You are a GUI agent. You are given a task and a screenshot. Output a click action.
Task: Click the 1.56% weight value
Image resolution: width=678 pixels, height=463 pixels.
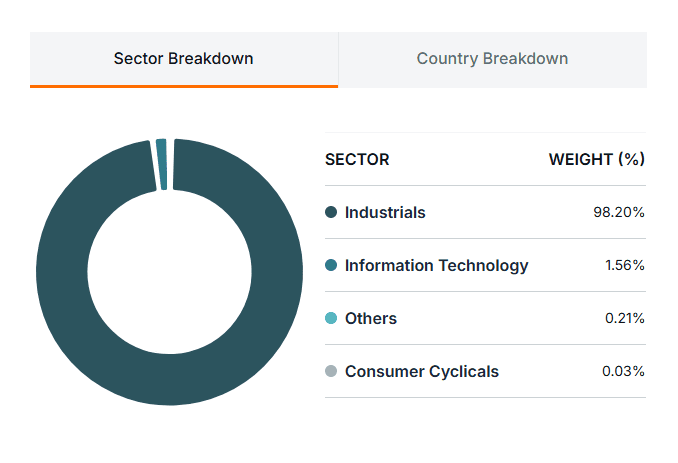tap(625, 265)
